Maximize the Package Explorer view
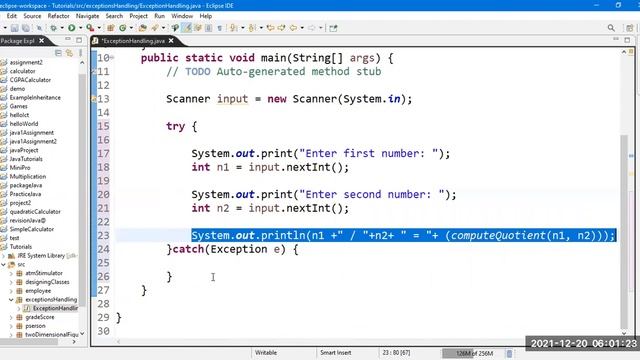This screenshot has width=640, height=360. [x=79, y=40]
